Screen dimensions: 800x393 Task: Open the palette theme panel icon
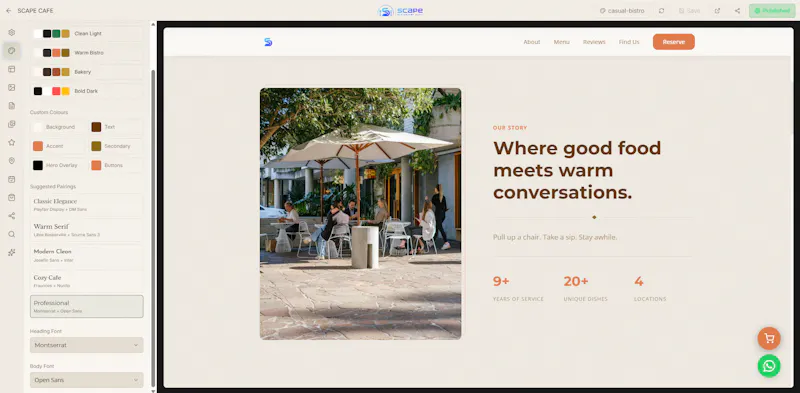tap(11, 51)
